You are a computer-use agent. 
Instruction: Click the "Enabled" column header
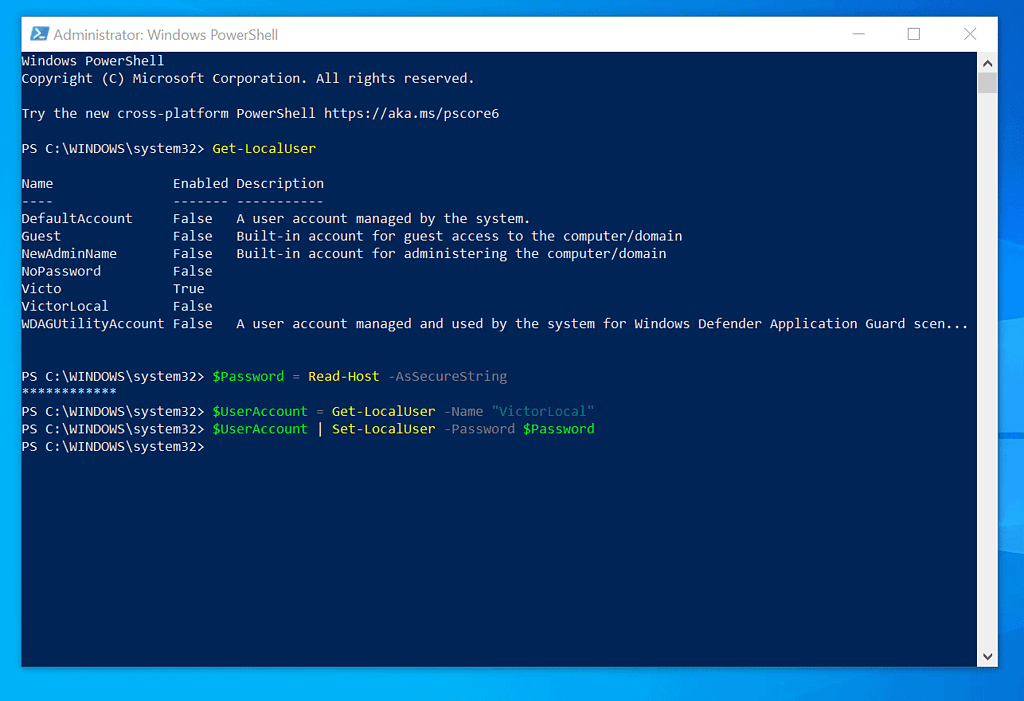pyautogui.click(x=200, y=184)
